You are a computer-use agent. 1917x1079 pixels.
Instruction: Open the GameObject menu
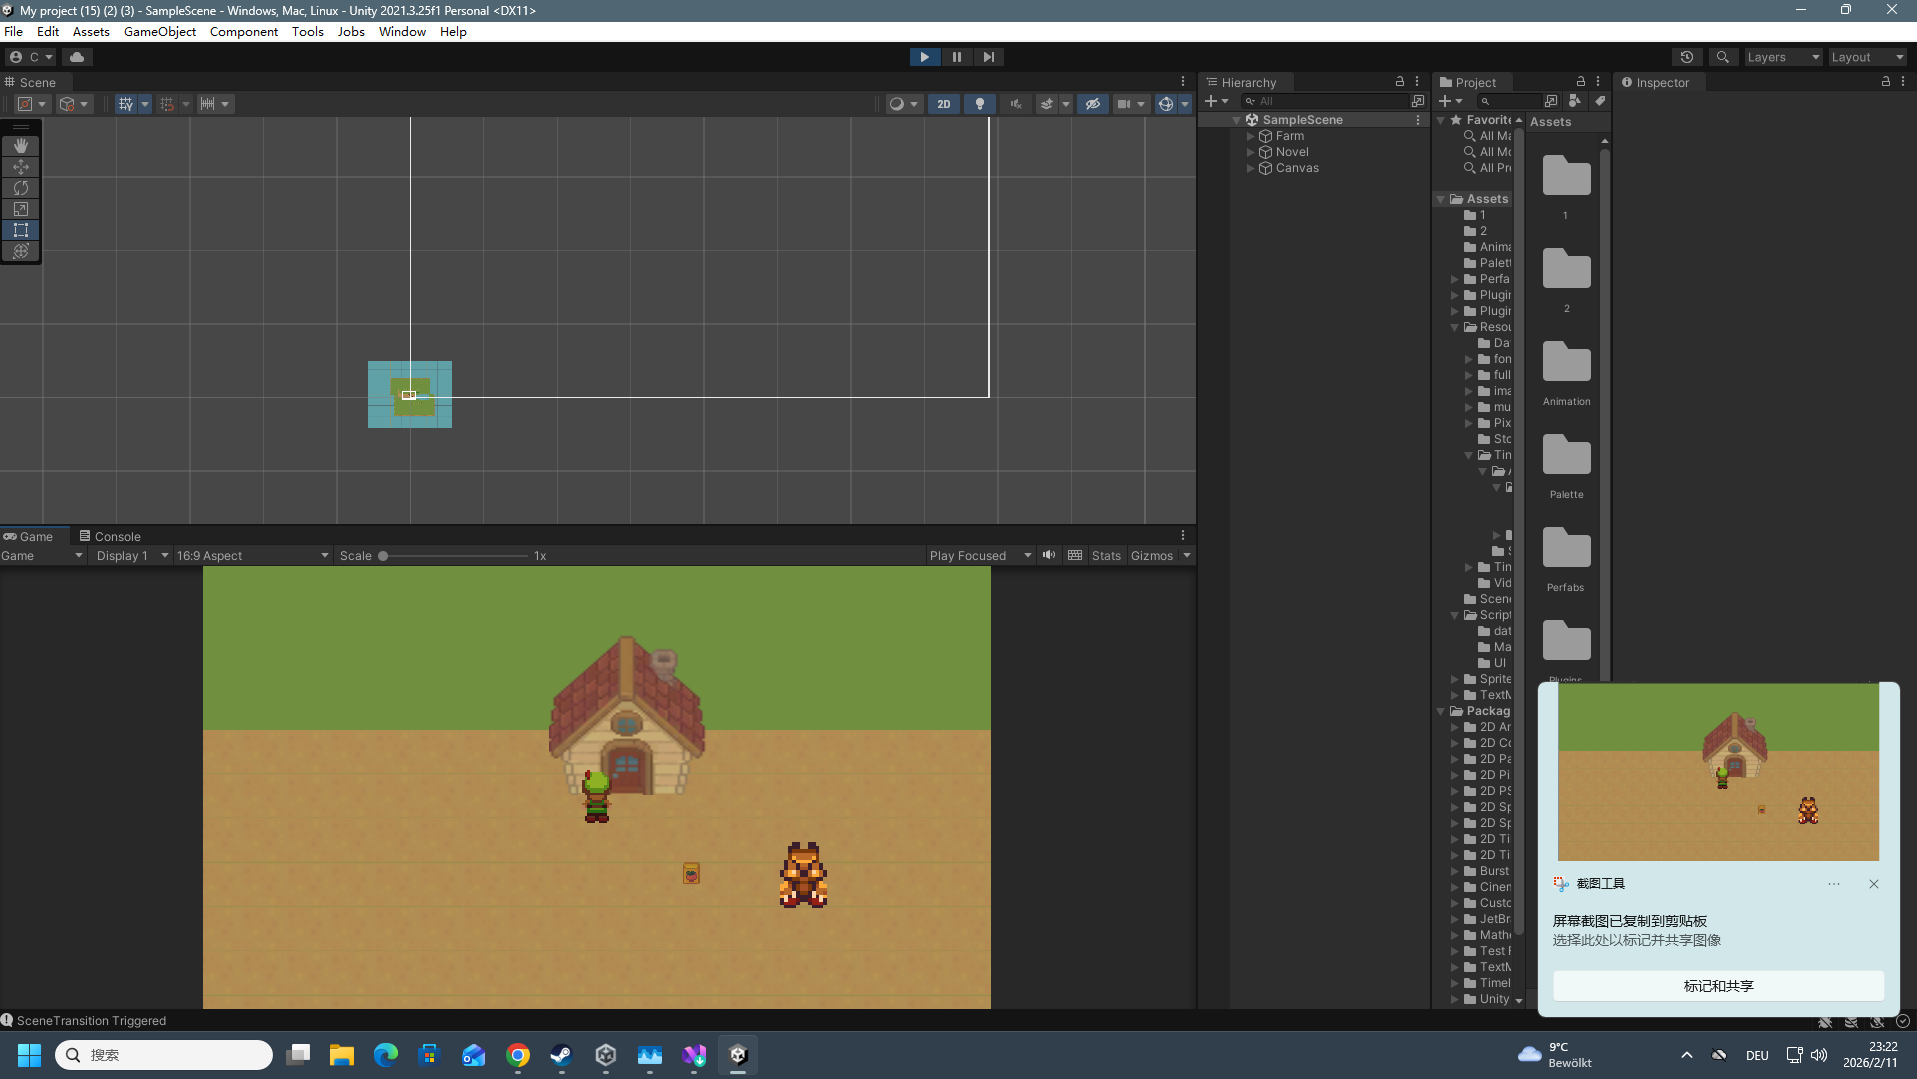coord(160,32)
